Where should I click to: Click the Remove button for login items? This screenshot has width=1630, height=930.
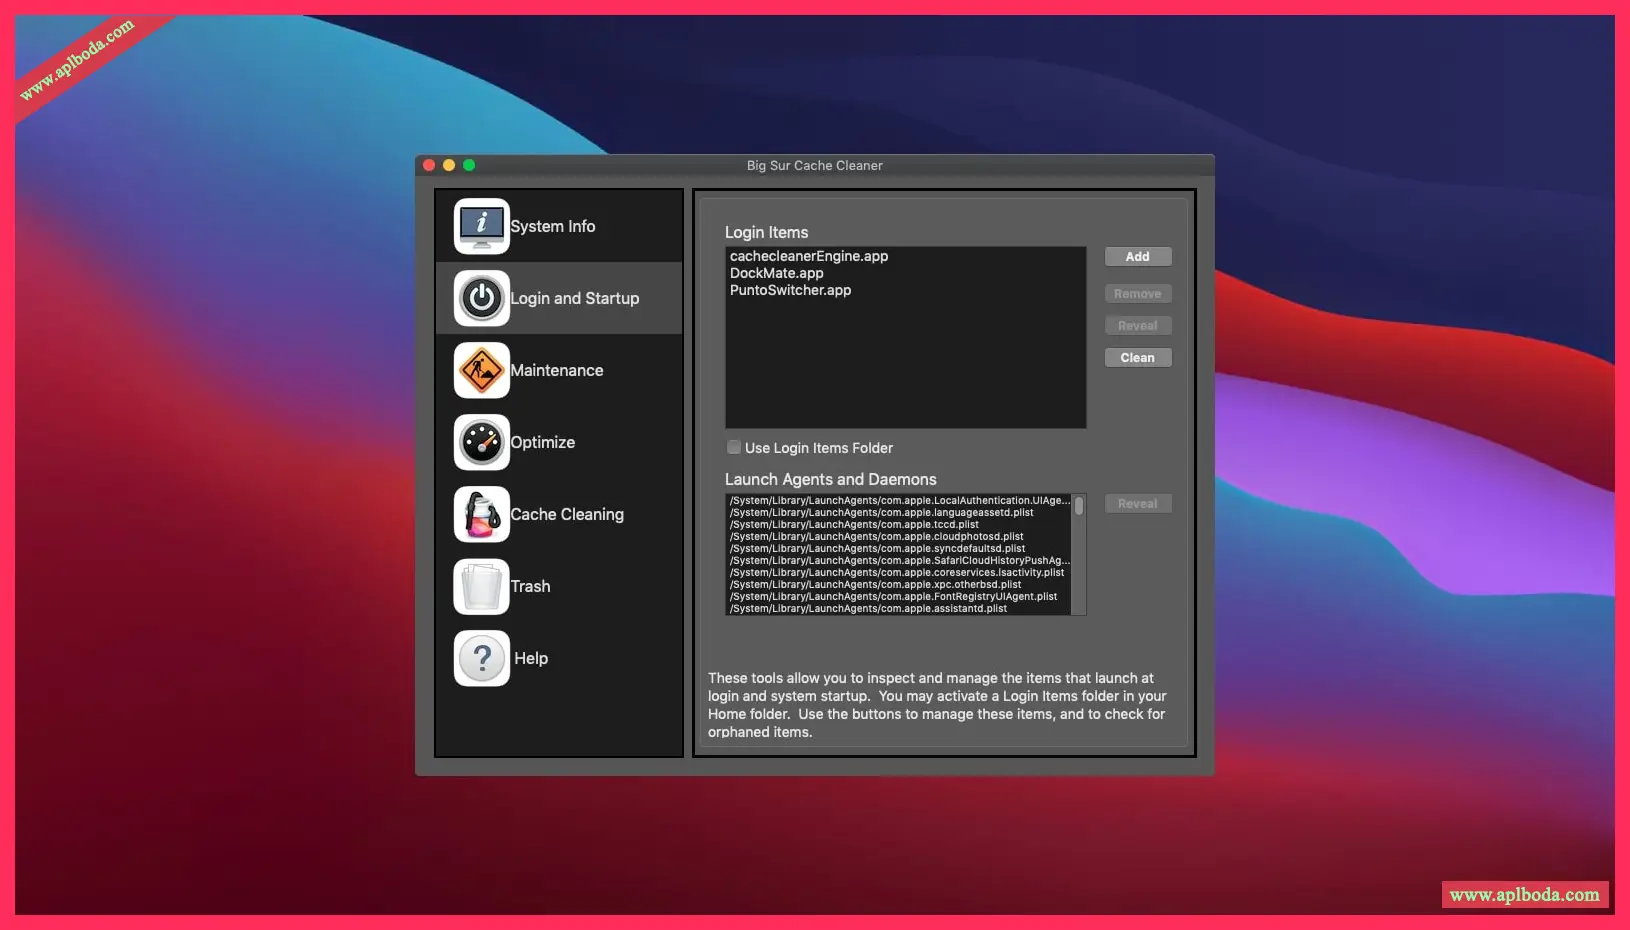pos(1137,294)
